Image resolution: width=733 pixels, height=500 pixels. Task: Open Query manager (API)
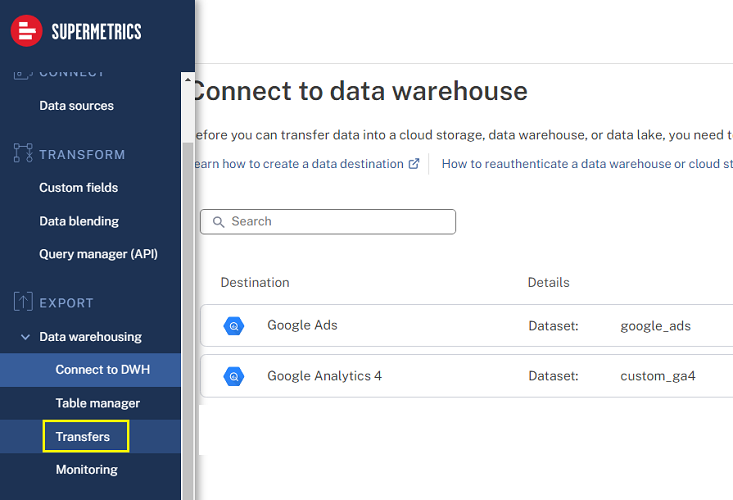(98, 254)
